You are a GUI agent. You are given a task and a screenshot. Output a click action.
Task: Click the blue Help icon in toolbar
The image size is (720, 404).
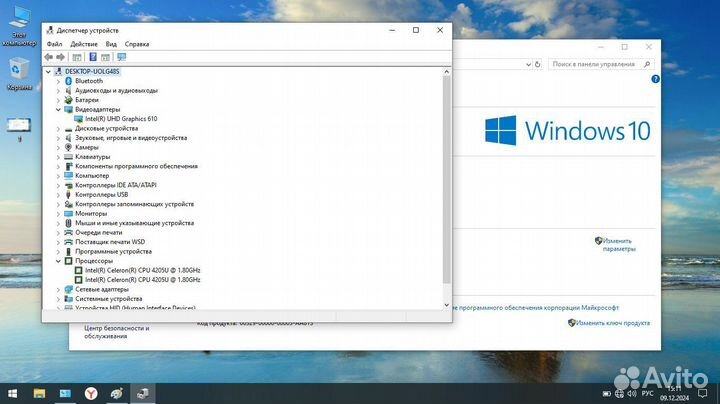pos(93,57)
